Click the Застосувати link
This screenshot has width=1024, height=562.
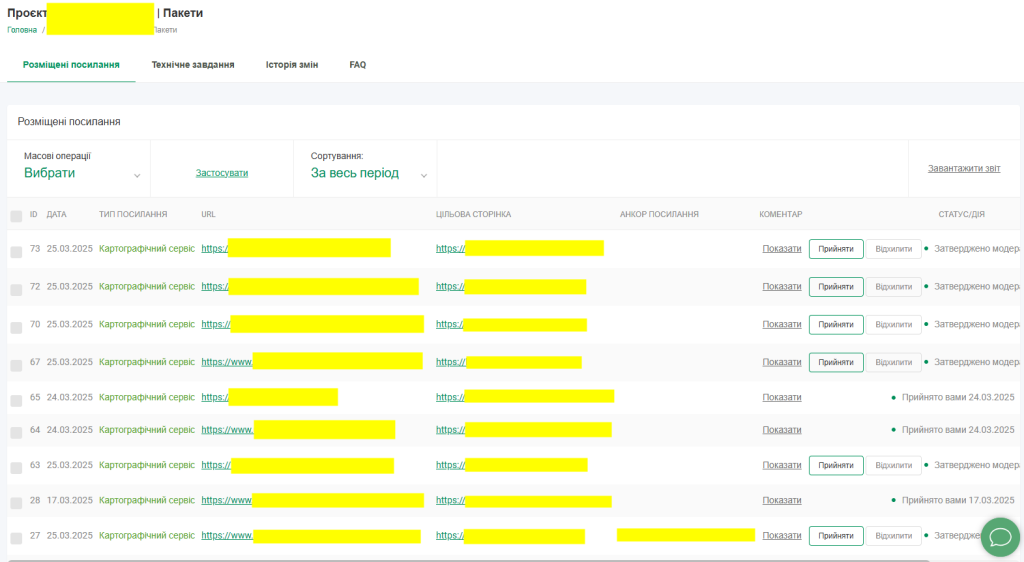click(222, 173)
